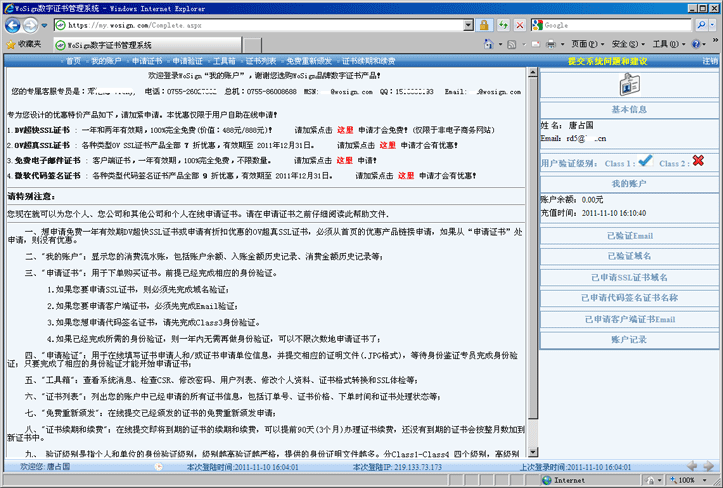Open 免费重新颁发 in the navigation bar
The width and height of the screenshot is (723, 488).
click(309, 61)
